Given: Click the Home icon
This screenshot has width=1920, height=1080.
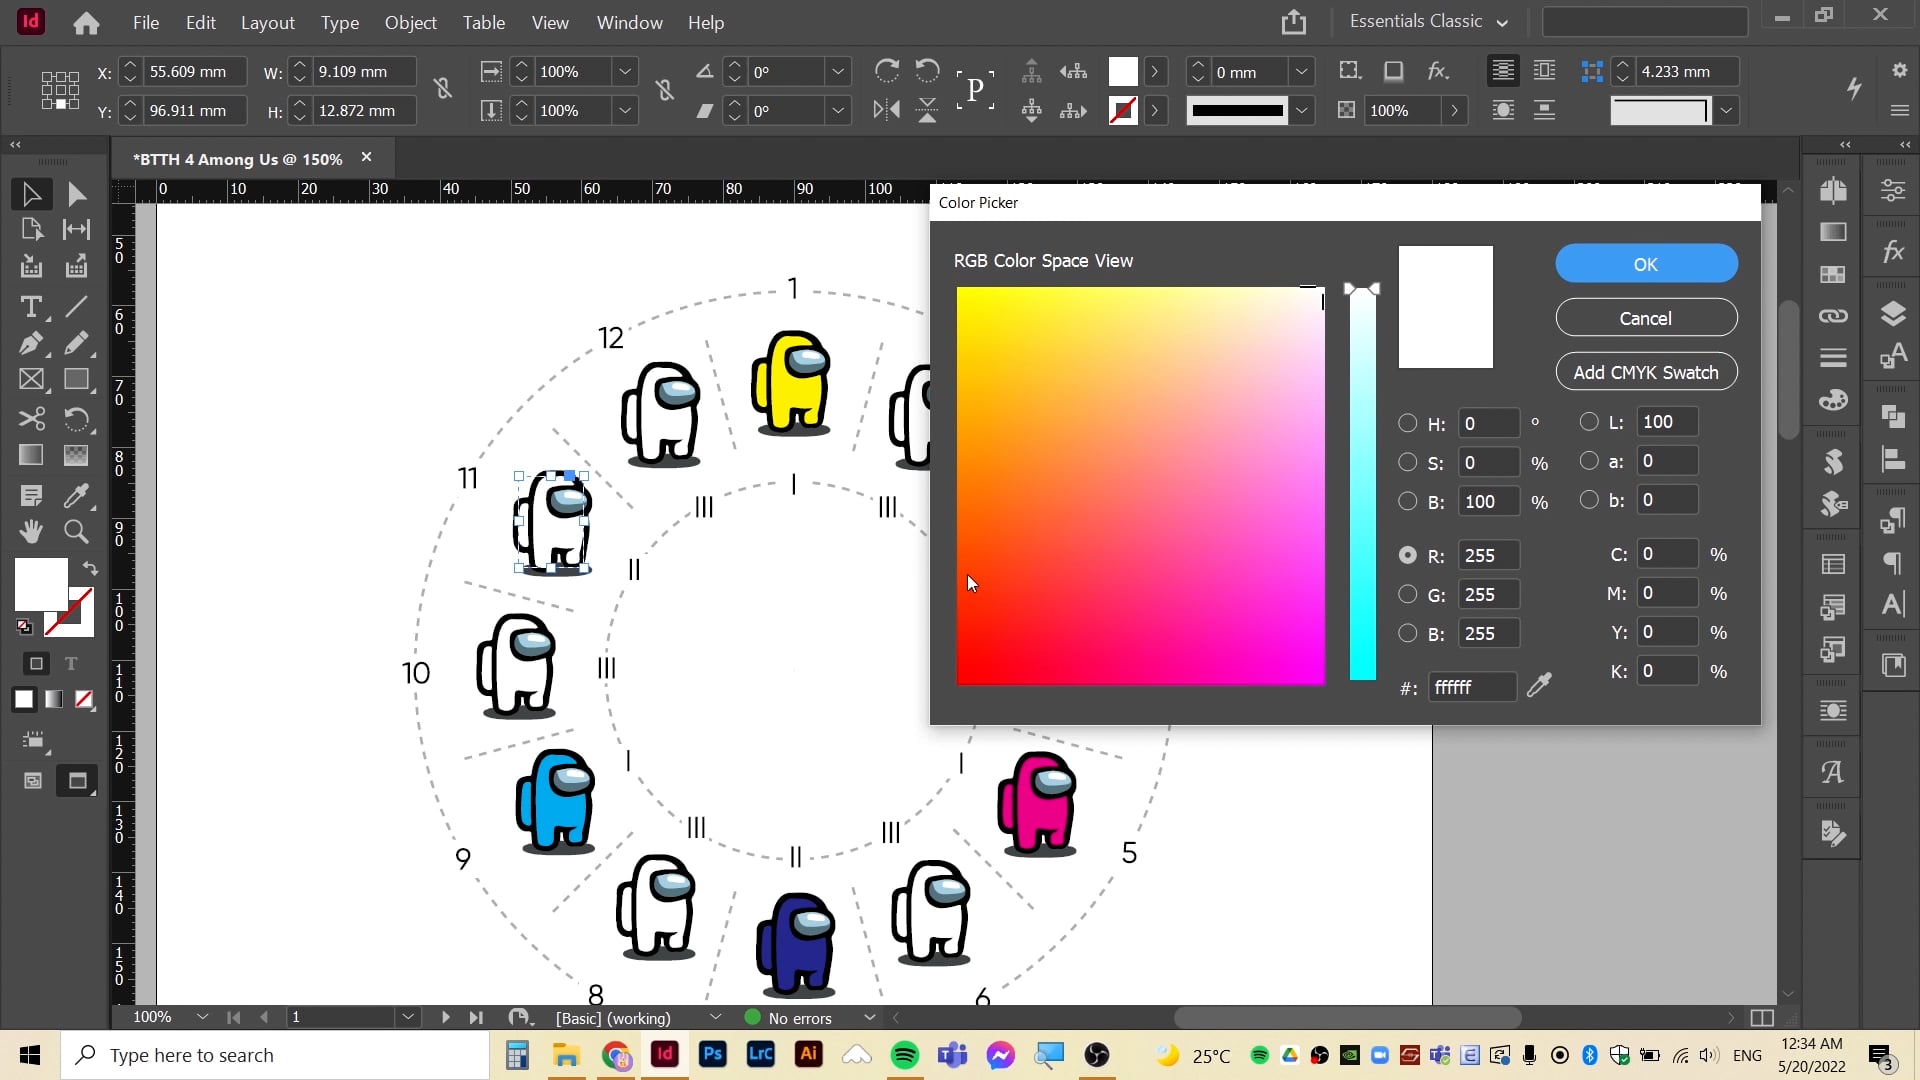Looking at the screenshot, I should pyautogui.click(x=86, y=23).
